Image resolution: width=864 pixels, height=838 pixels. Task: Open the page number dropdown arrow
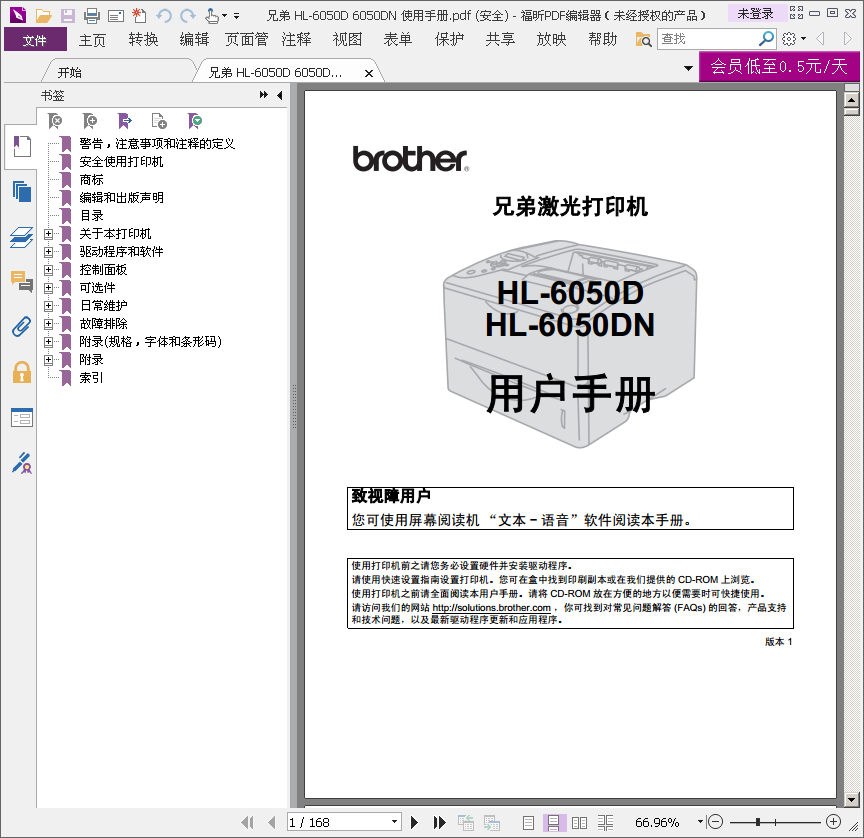395,821
